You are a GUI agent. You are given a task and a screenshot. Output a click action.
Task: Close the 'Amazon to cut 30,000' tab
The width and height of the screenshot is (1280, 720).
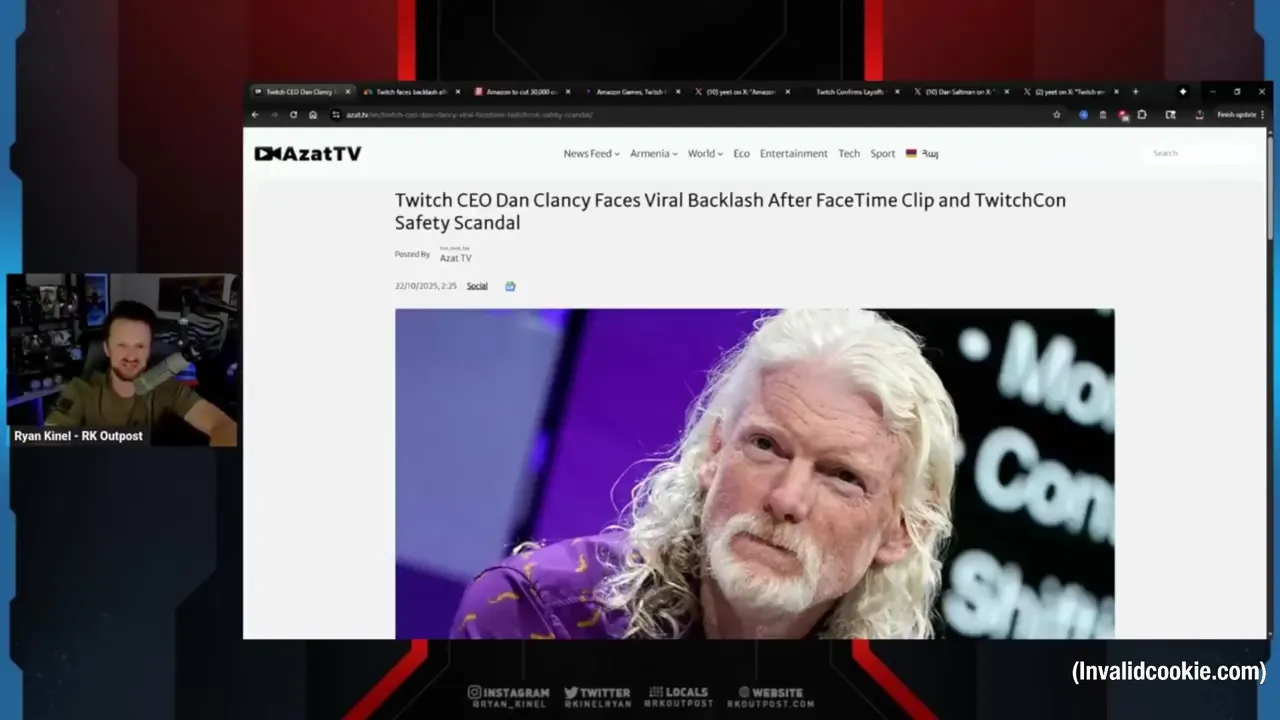[x=568, y=92]
